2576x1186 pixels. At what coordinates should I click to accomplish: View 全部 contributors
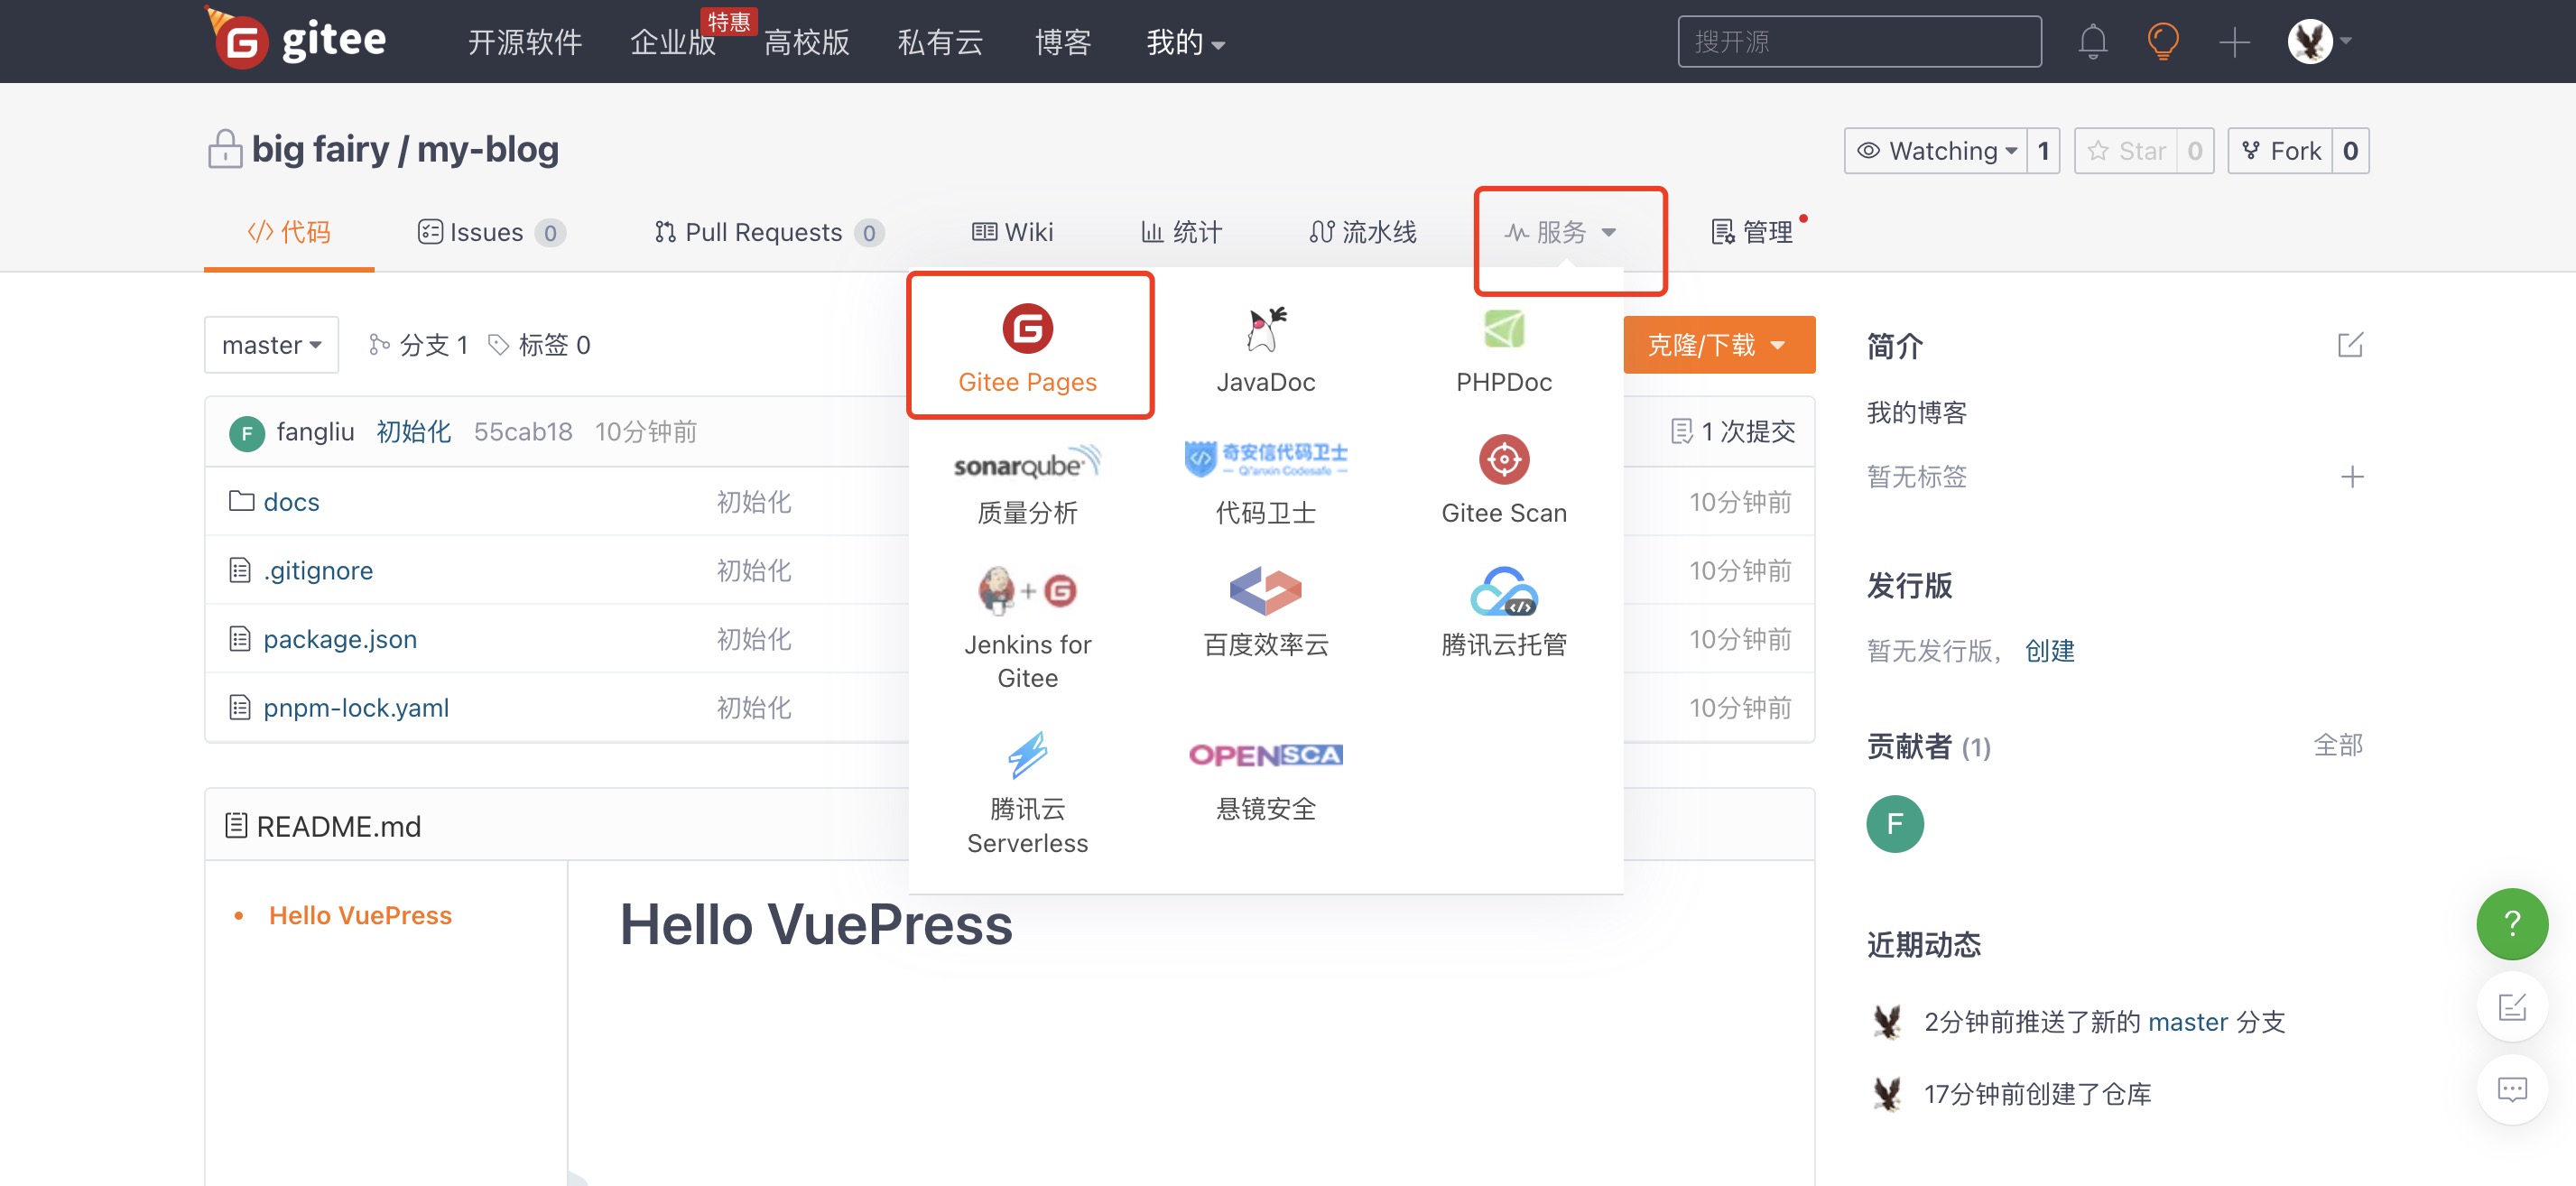click(x=2337, y=745)
